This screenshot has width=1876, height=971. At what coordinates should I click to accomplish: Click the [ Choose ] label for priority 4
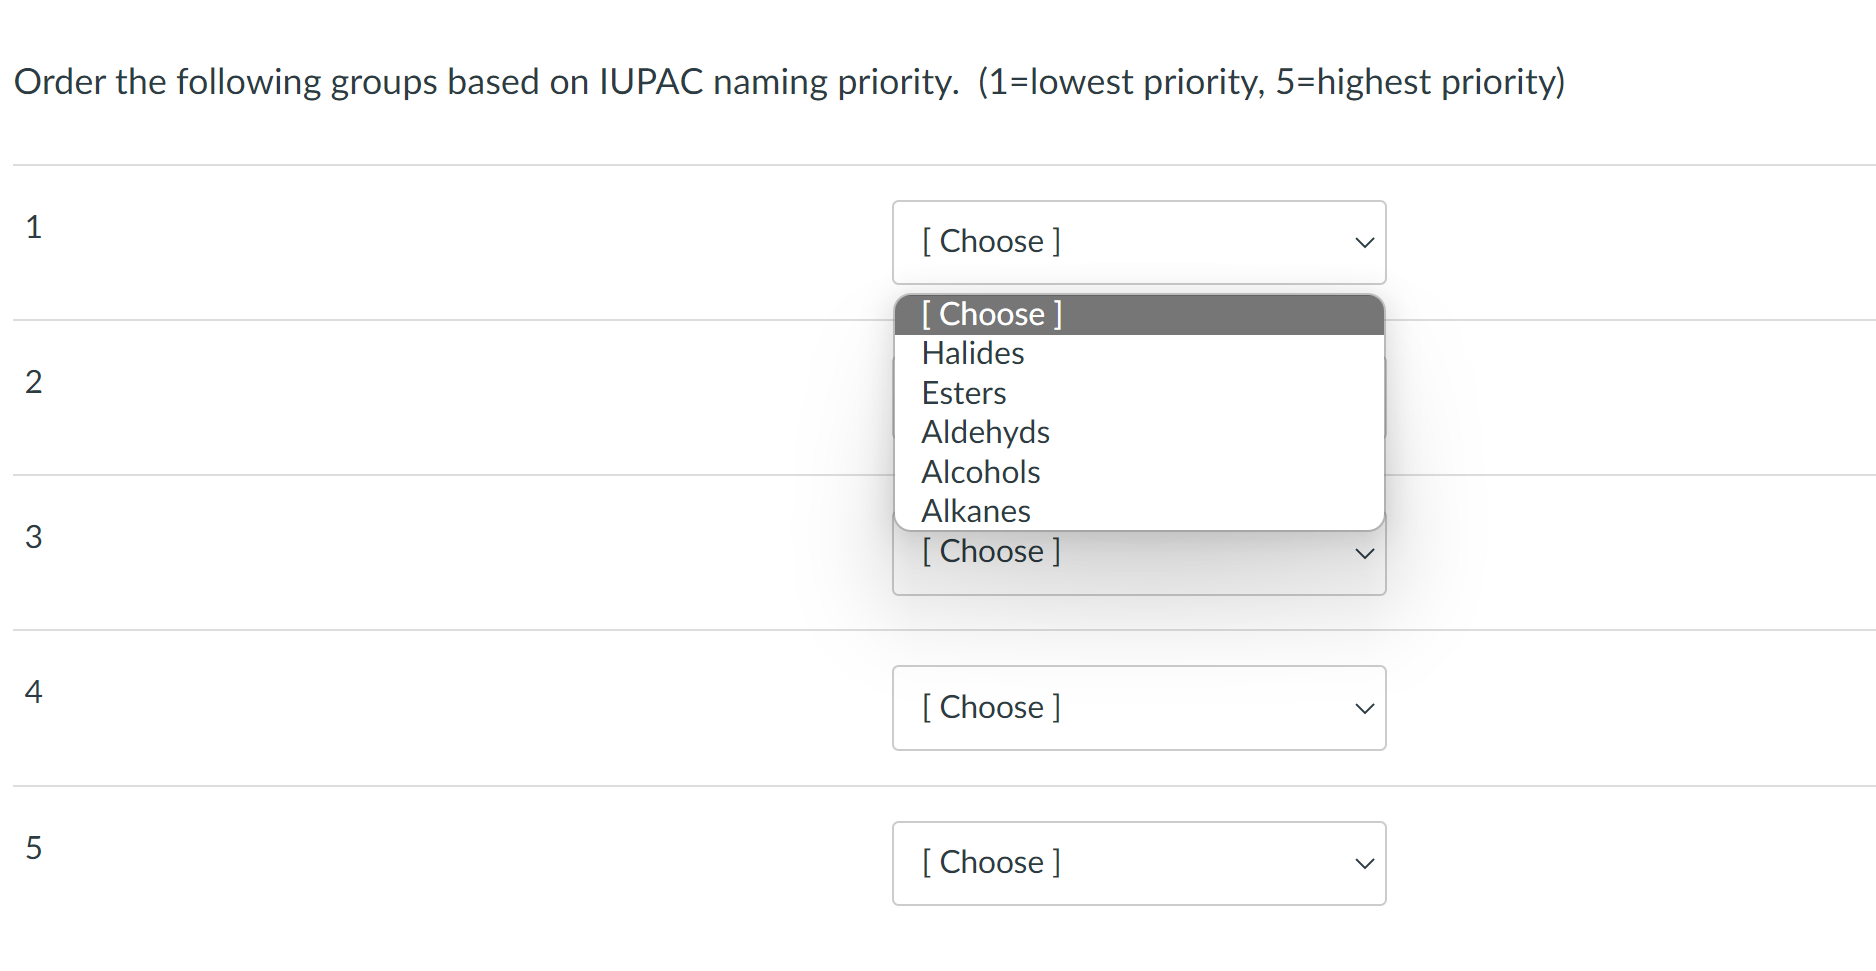click(991, 707)
